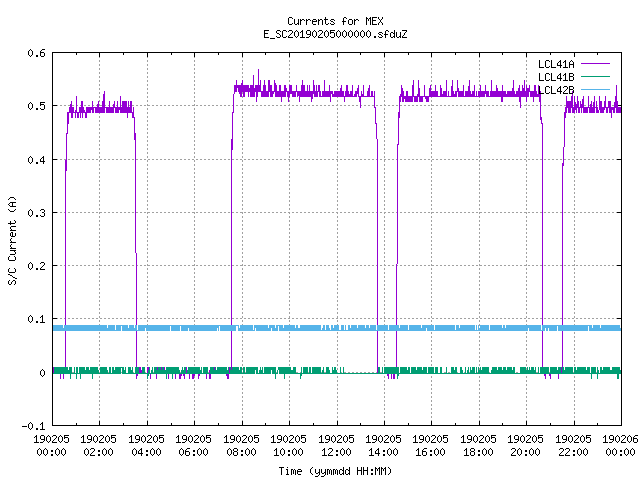Select the LCL42B legend label

tap(556, 90)
